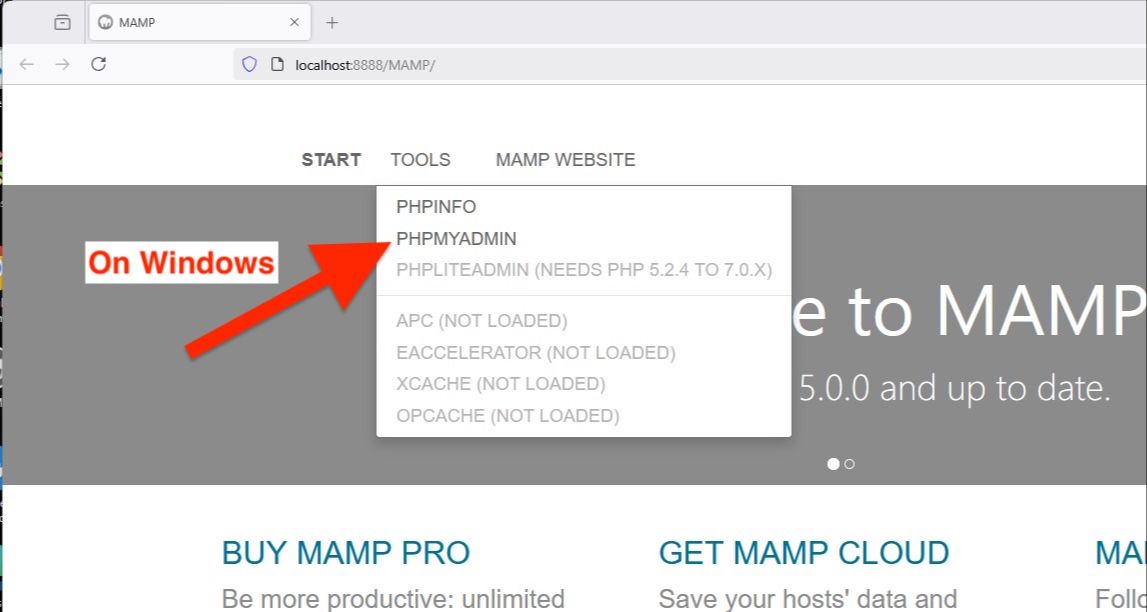Open the BUY MAMP PRO heading link
This screenshot has width=1147, height=612.
pyautogui.click(x=345, y=554)
